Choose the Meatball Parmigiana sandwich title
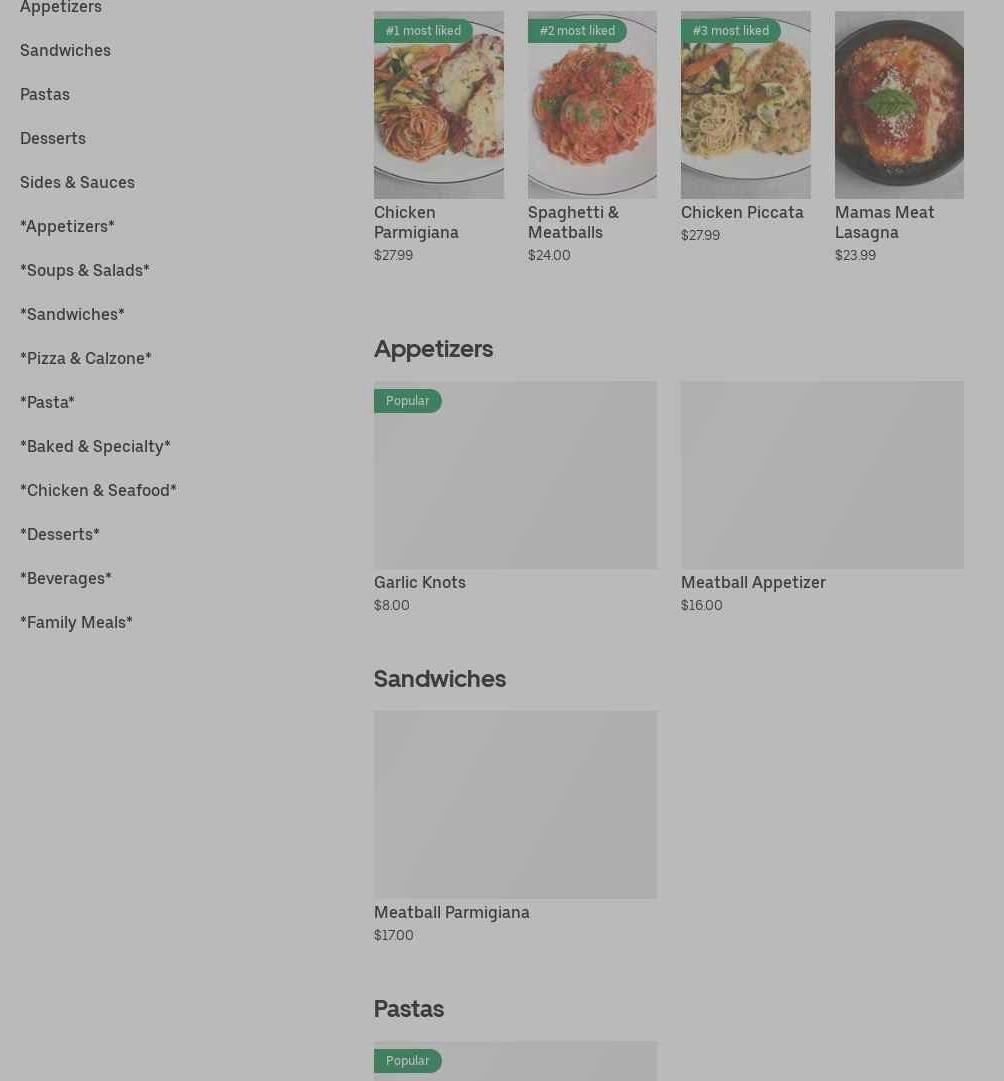This screenshot has height=1081, width=1004. coord(452,913)
